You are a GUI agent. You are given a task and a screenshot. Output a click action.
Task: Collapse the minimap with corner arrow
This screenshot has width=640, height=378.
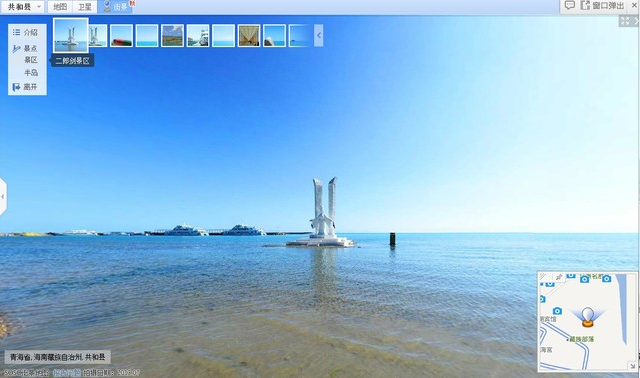pos(632,366)
